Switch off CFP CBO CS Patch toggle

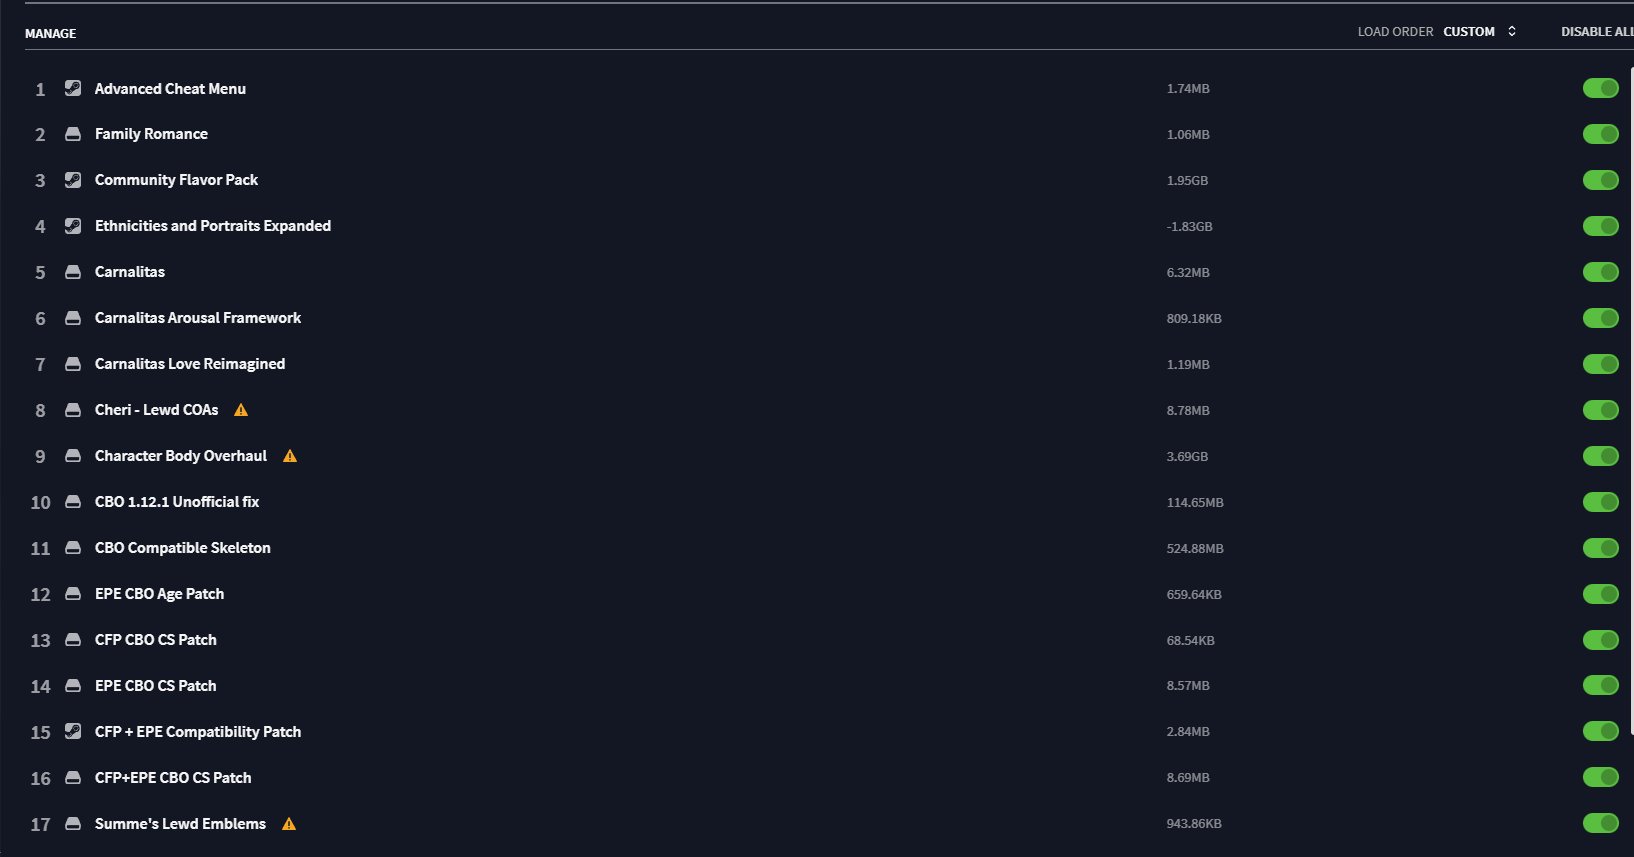click(x=1600, y=640)
